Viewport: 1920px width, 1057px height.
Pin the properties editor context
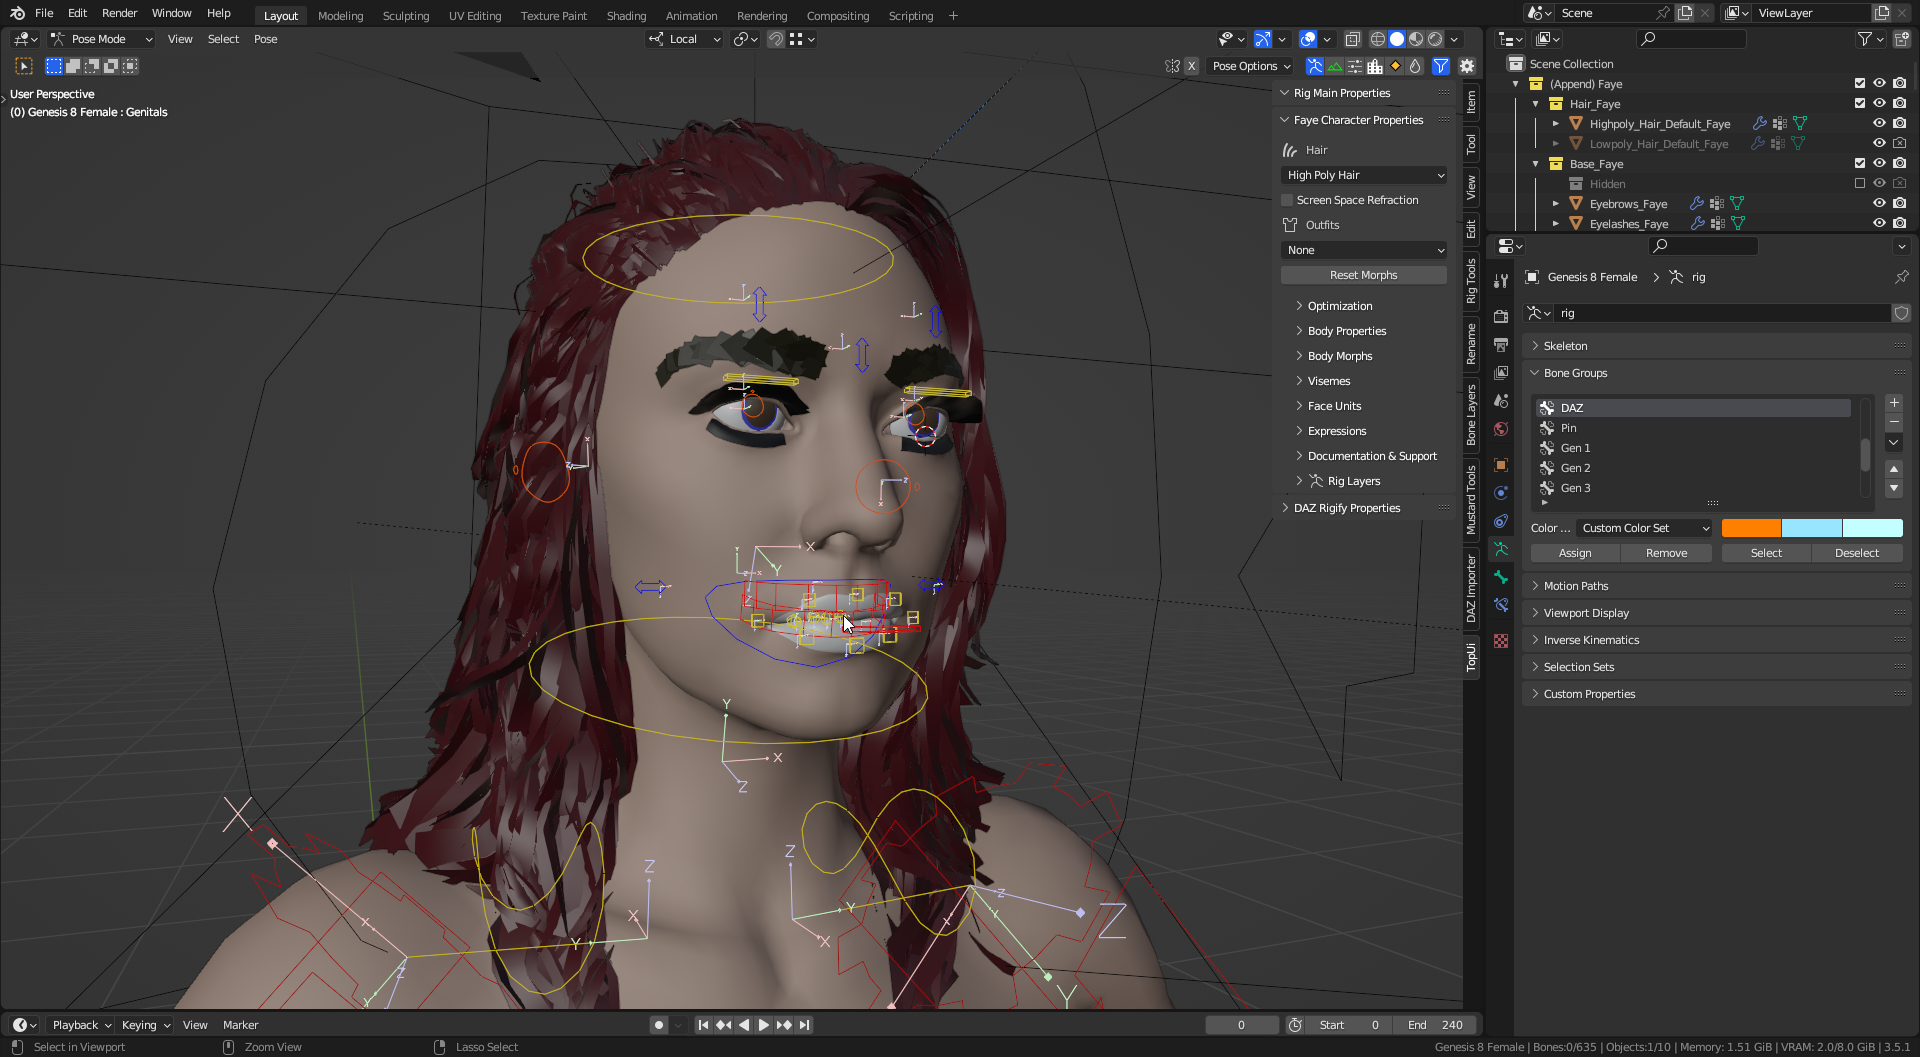pos(1901,277)
